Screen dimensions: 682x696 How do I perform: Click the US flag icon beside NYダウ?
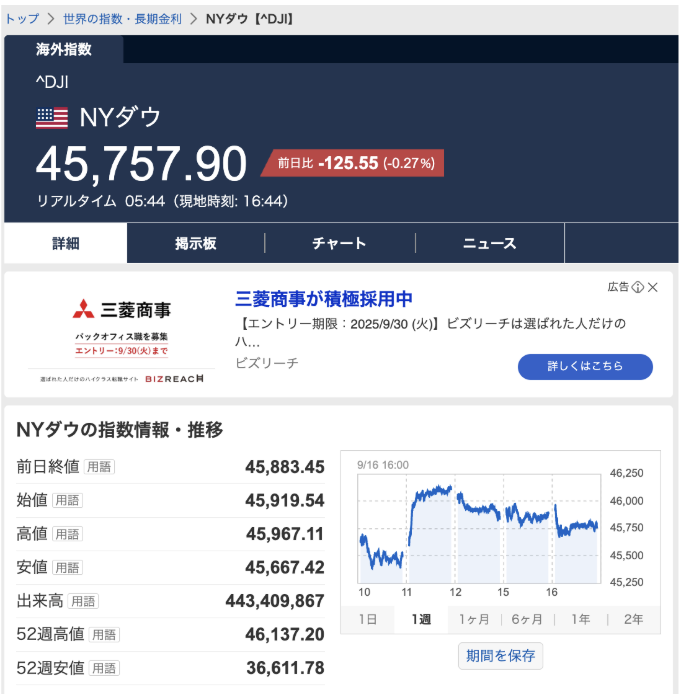(x=52, y=118)
